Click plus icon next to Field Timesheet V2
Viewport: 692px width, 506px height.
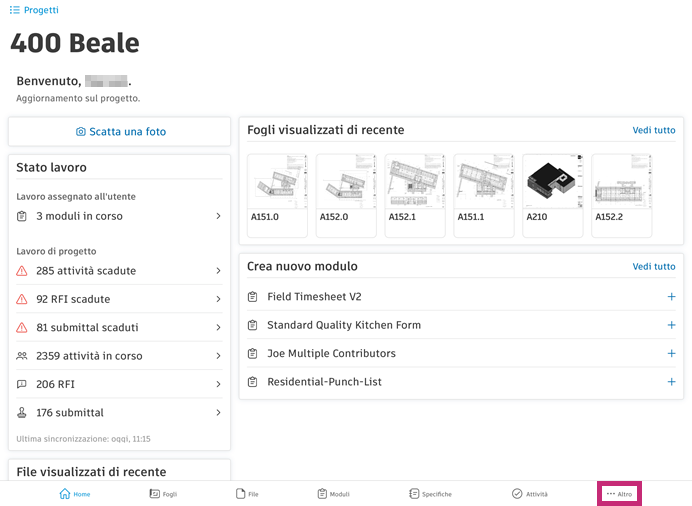[671, 297]
